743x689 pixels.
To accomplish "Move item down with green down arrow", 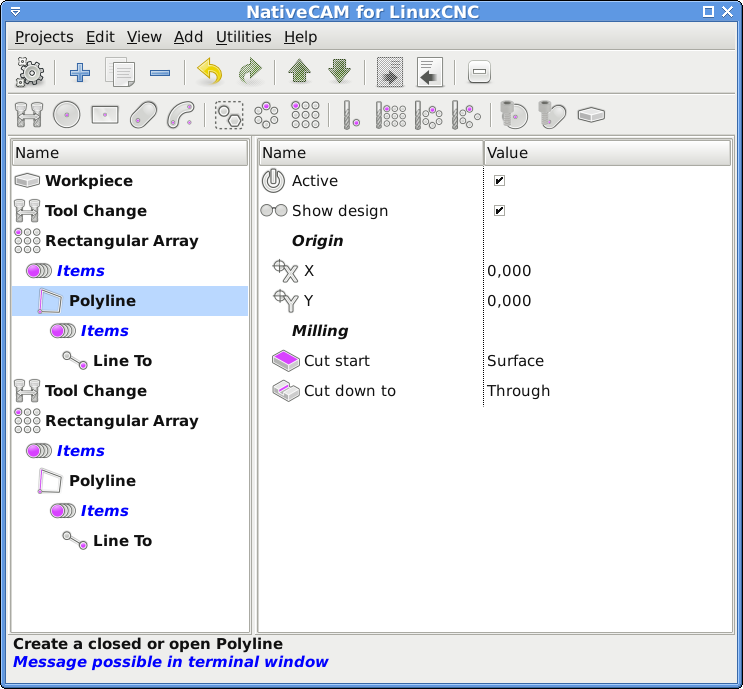I will pos(339,72).
